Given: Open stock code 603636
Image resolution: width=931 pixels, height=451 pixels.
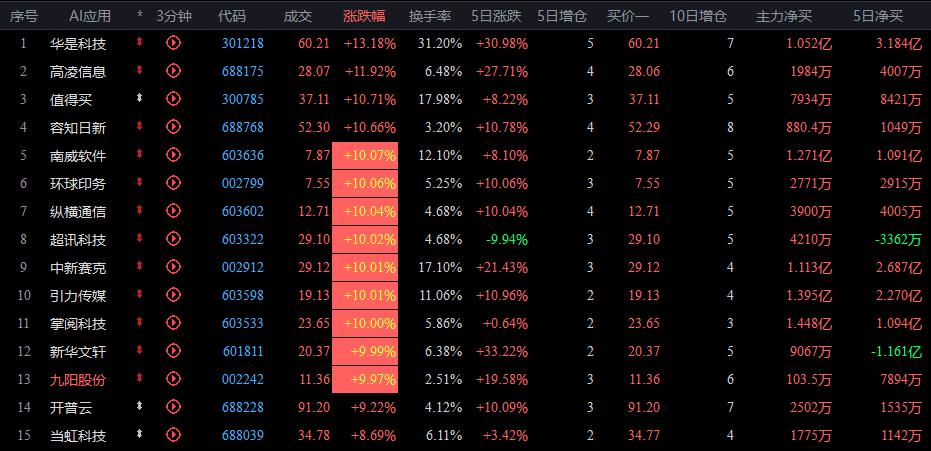Looking at the screenshot, I should (243, 155).
